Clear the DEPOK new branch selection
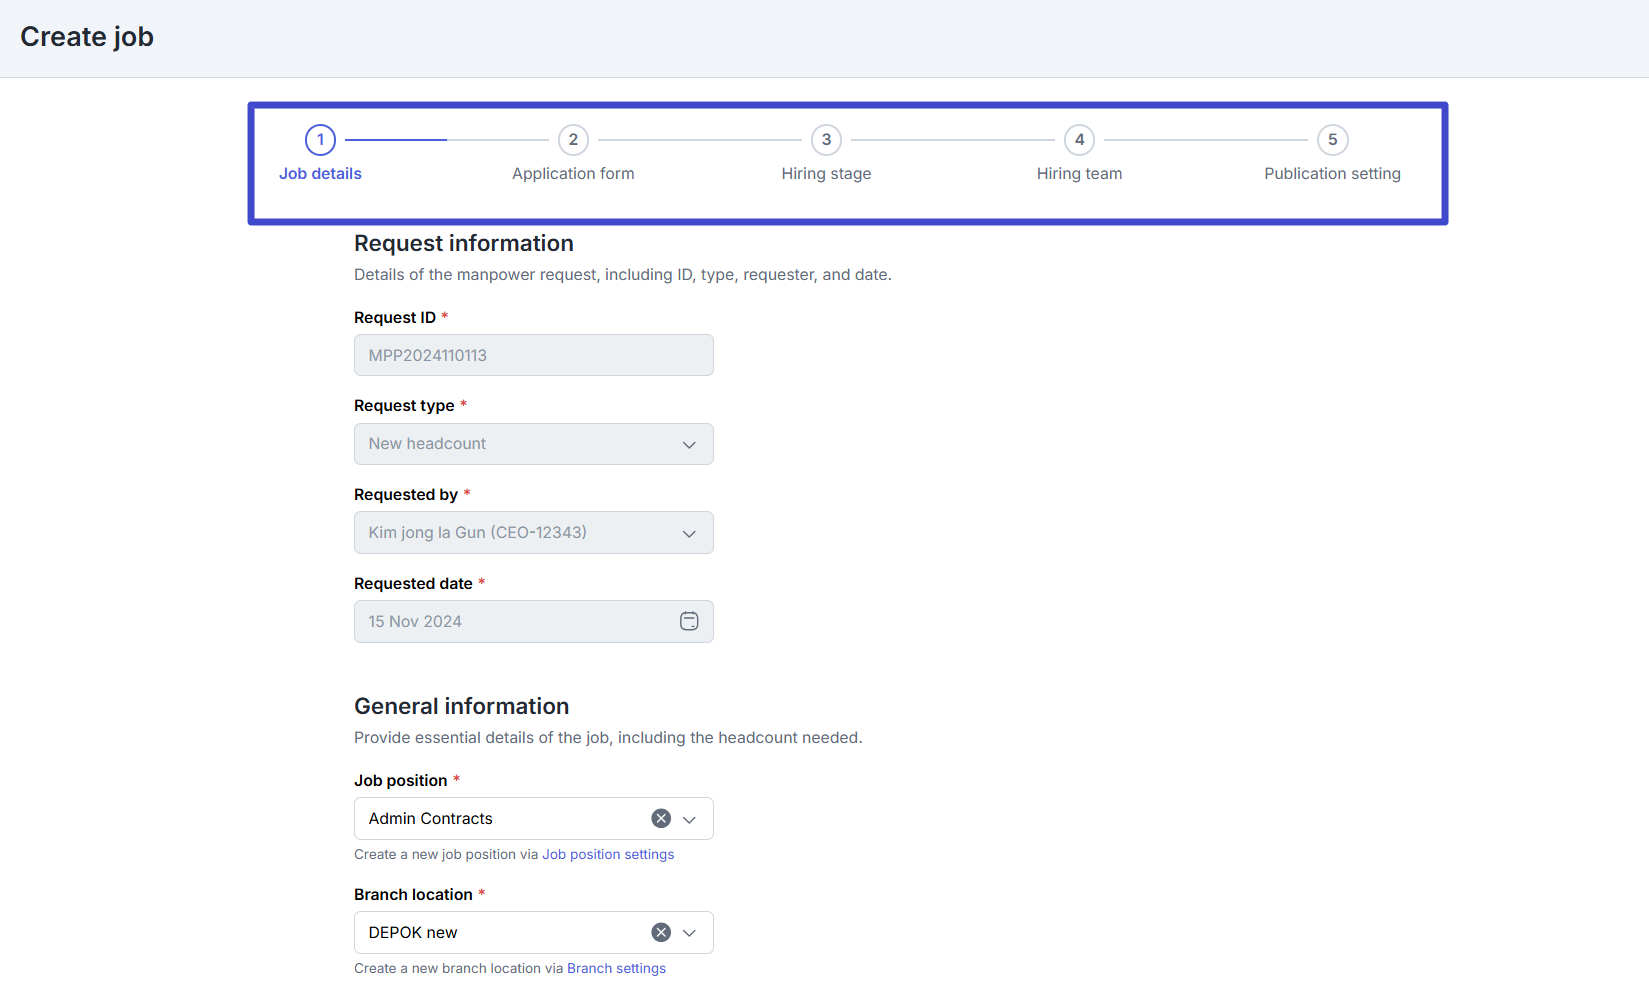This screenshot has width=1649, height=1000. coord(661,933)
